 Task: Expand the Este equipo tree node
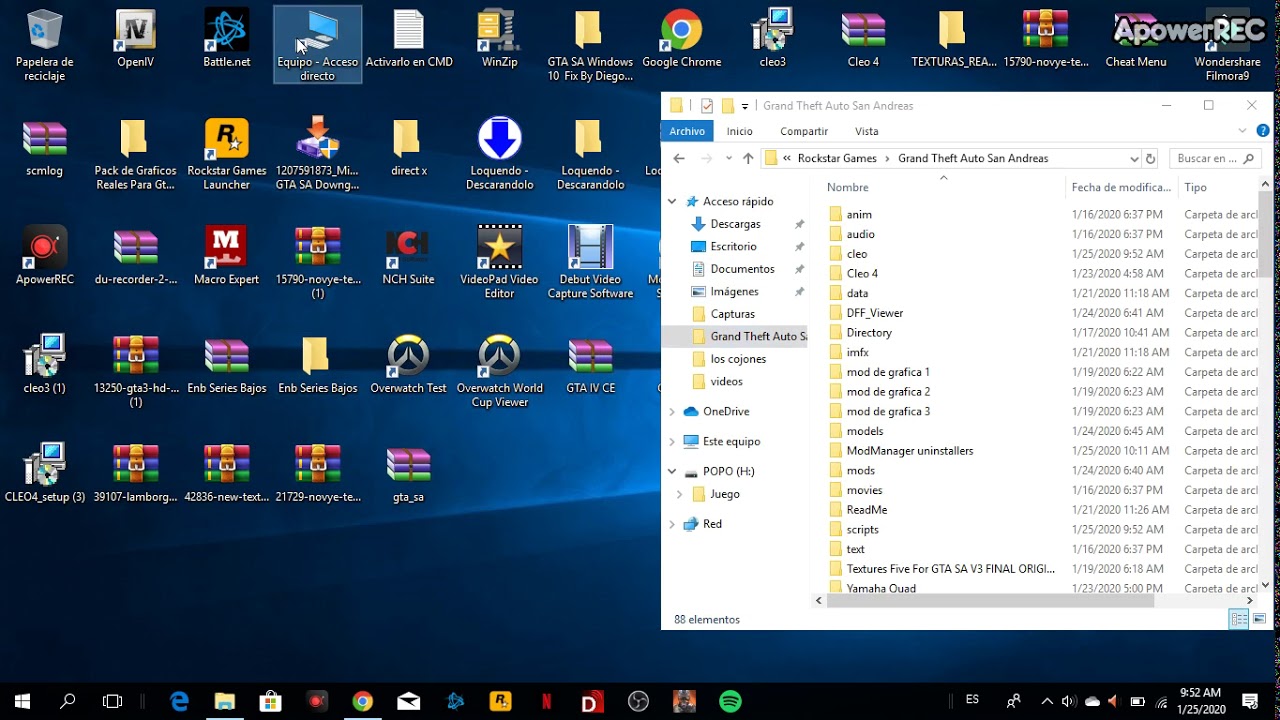(x=672, y=441)
